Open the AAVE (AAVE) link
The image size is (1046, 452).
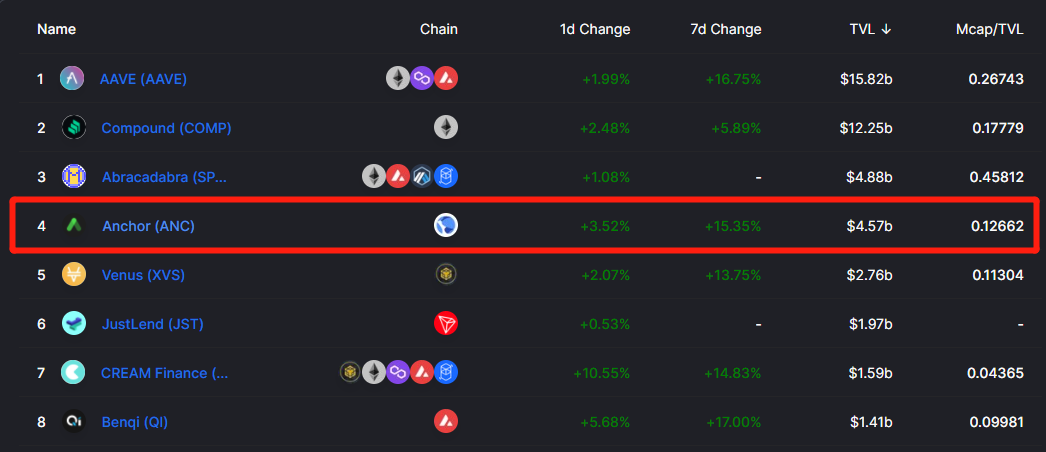[143, 79]
